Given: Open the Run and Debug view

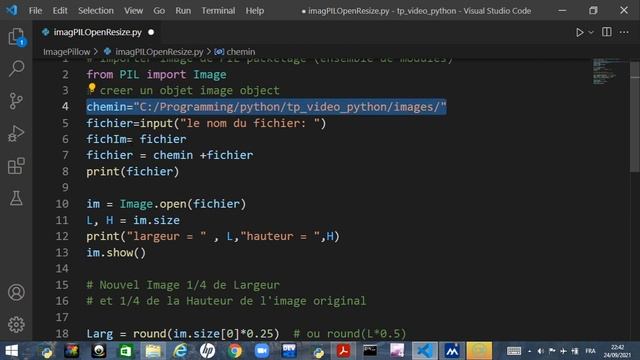Looking at the screenshot, I should tap(16, 133).
